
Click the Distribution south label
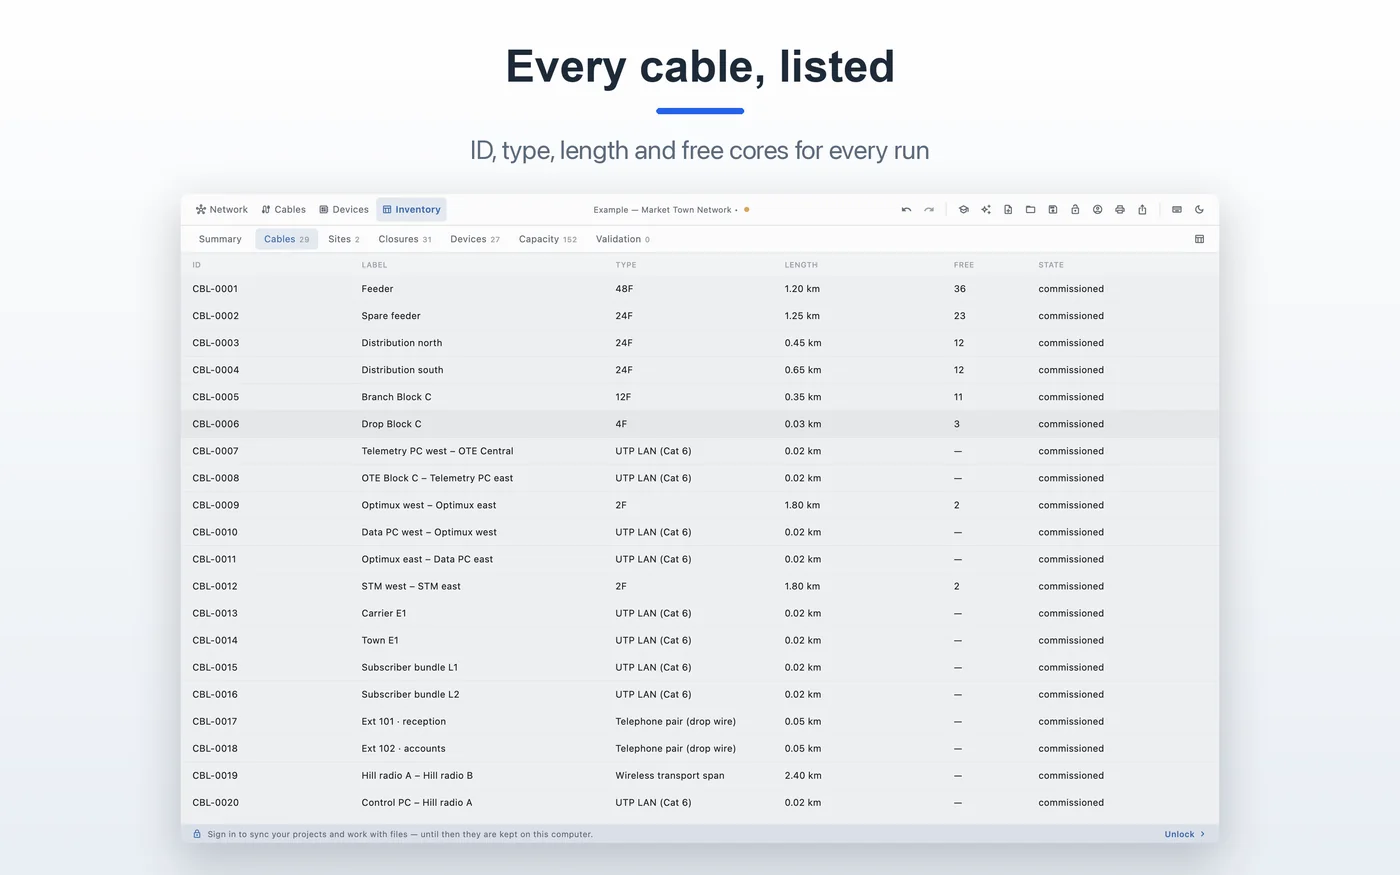(402, 370)
